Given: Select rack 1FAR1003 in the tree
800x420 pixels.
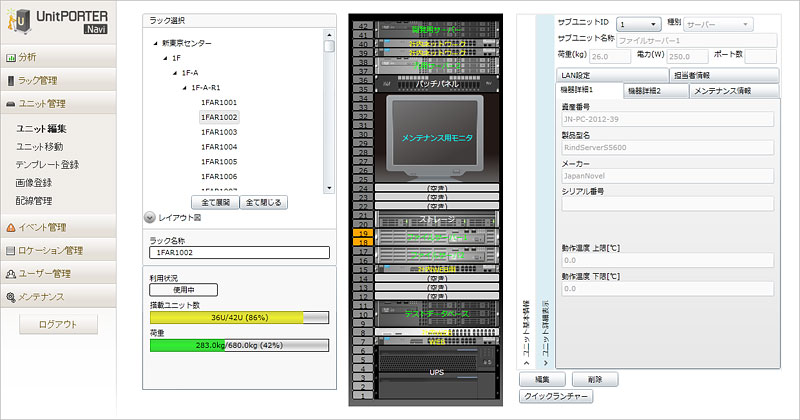Looking at the screenshot, I should coord(219,132).
